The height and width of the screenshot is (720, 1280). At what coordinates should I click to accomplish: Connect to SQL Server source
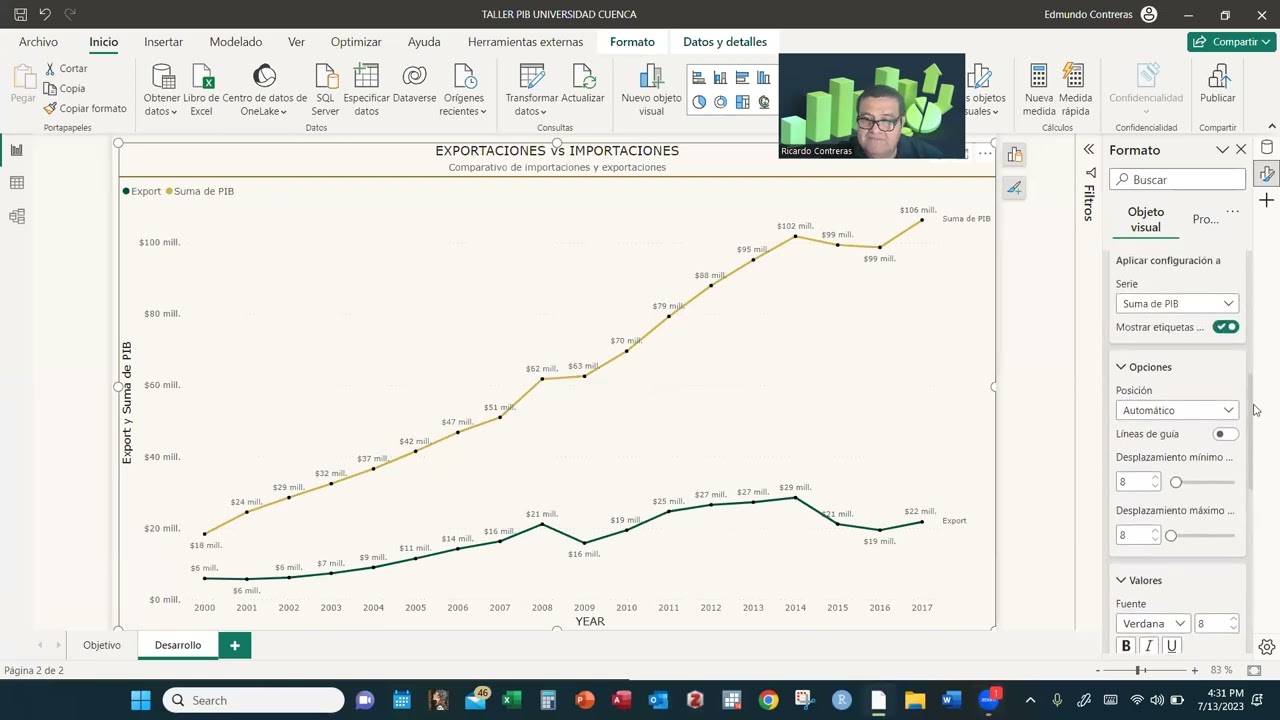pyautogui.click(x=325, y=90)
